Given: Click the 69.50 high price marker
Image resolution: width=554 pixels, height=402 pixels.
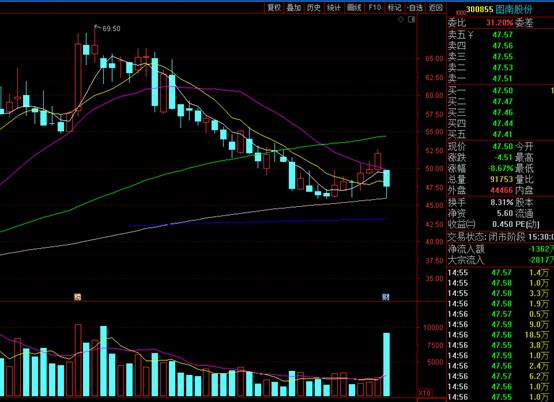Looking at the screenshot, I should 111,29.
